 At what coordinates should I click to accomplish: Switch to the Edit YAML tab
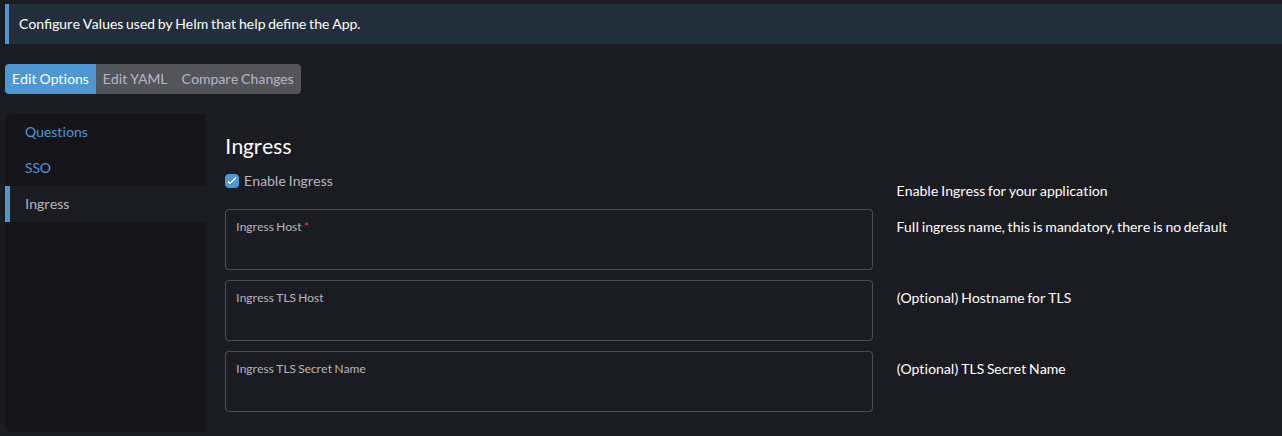pyautogui.click(x=135, y=79)
